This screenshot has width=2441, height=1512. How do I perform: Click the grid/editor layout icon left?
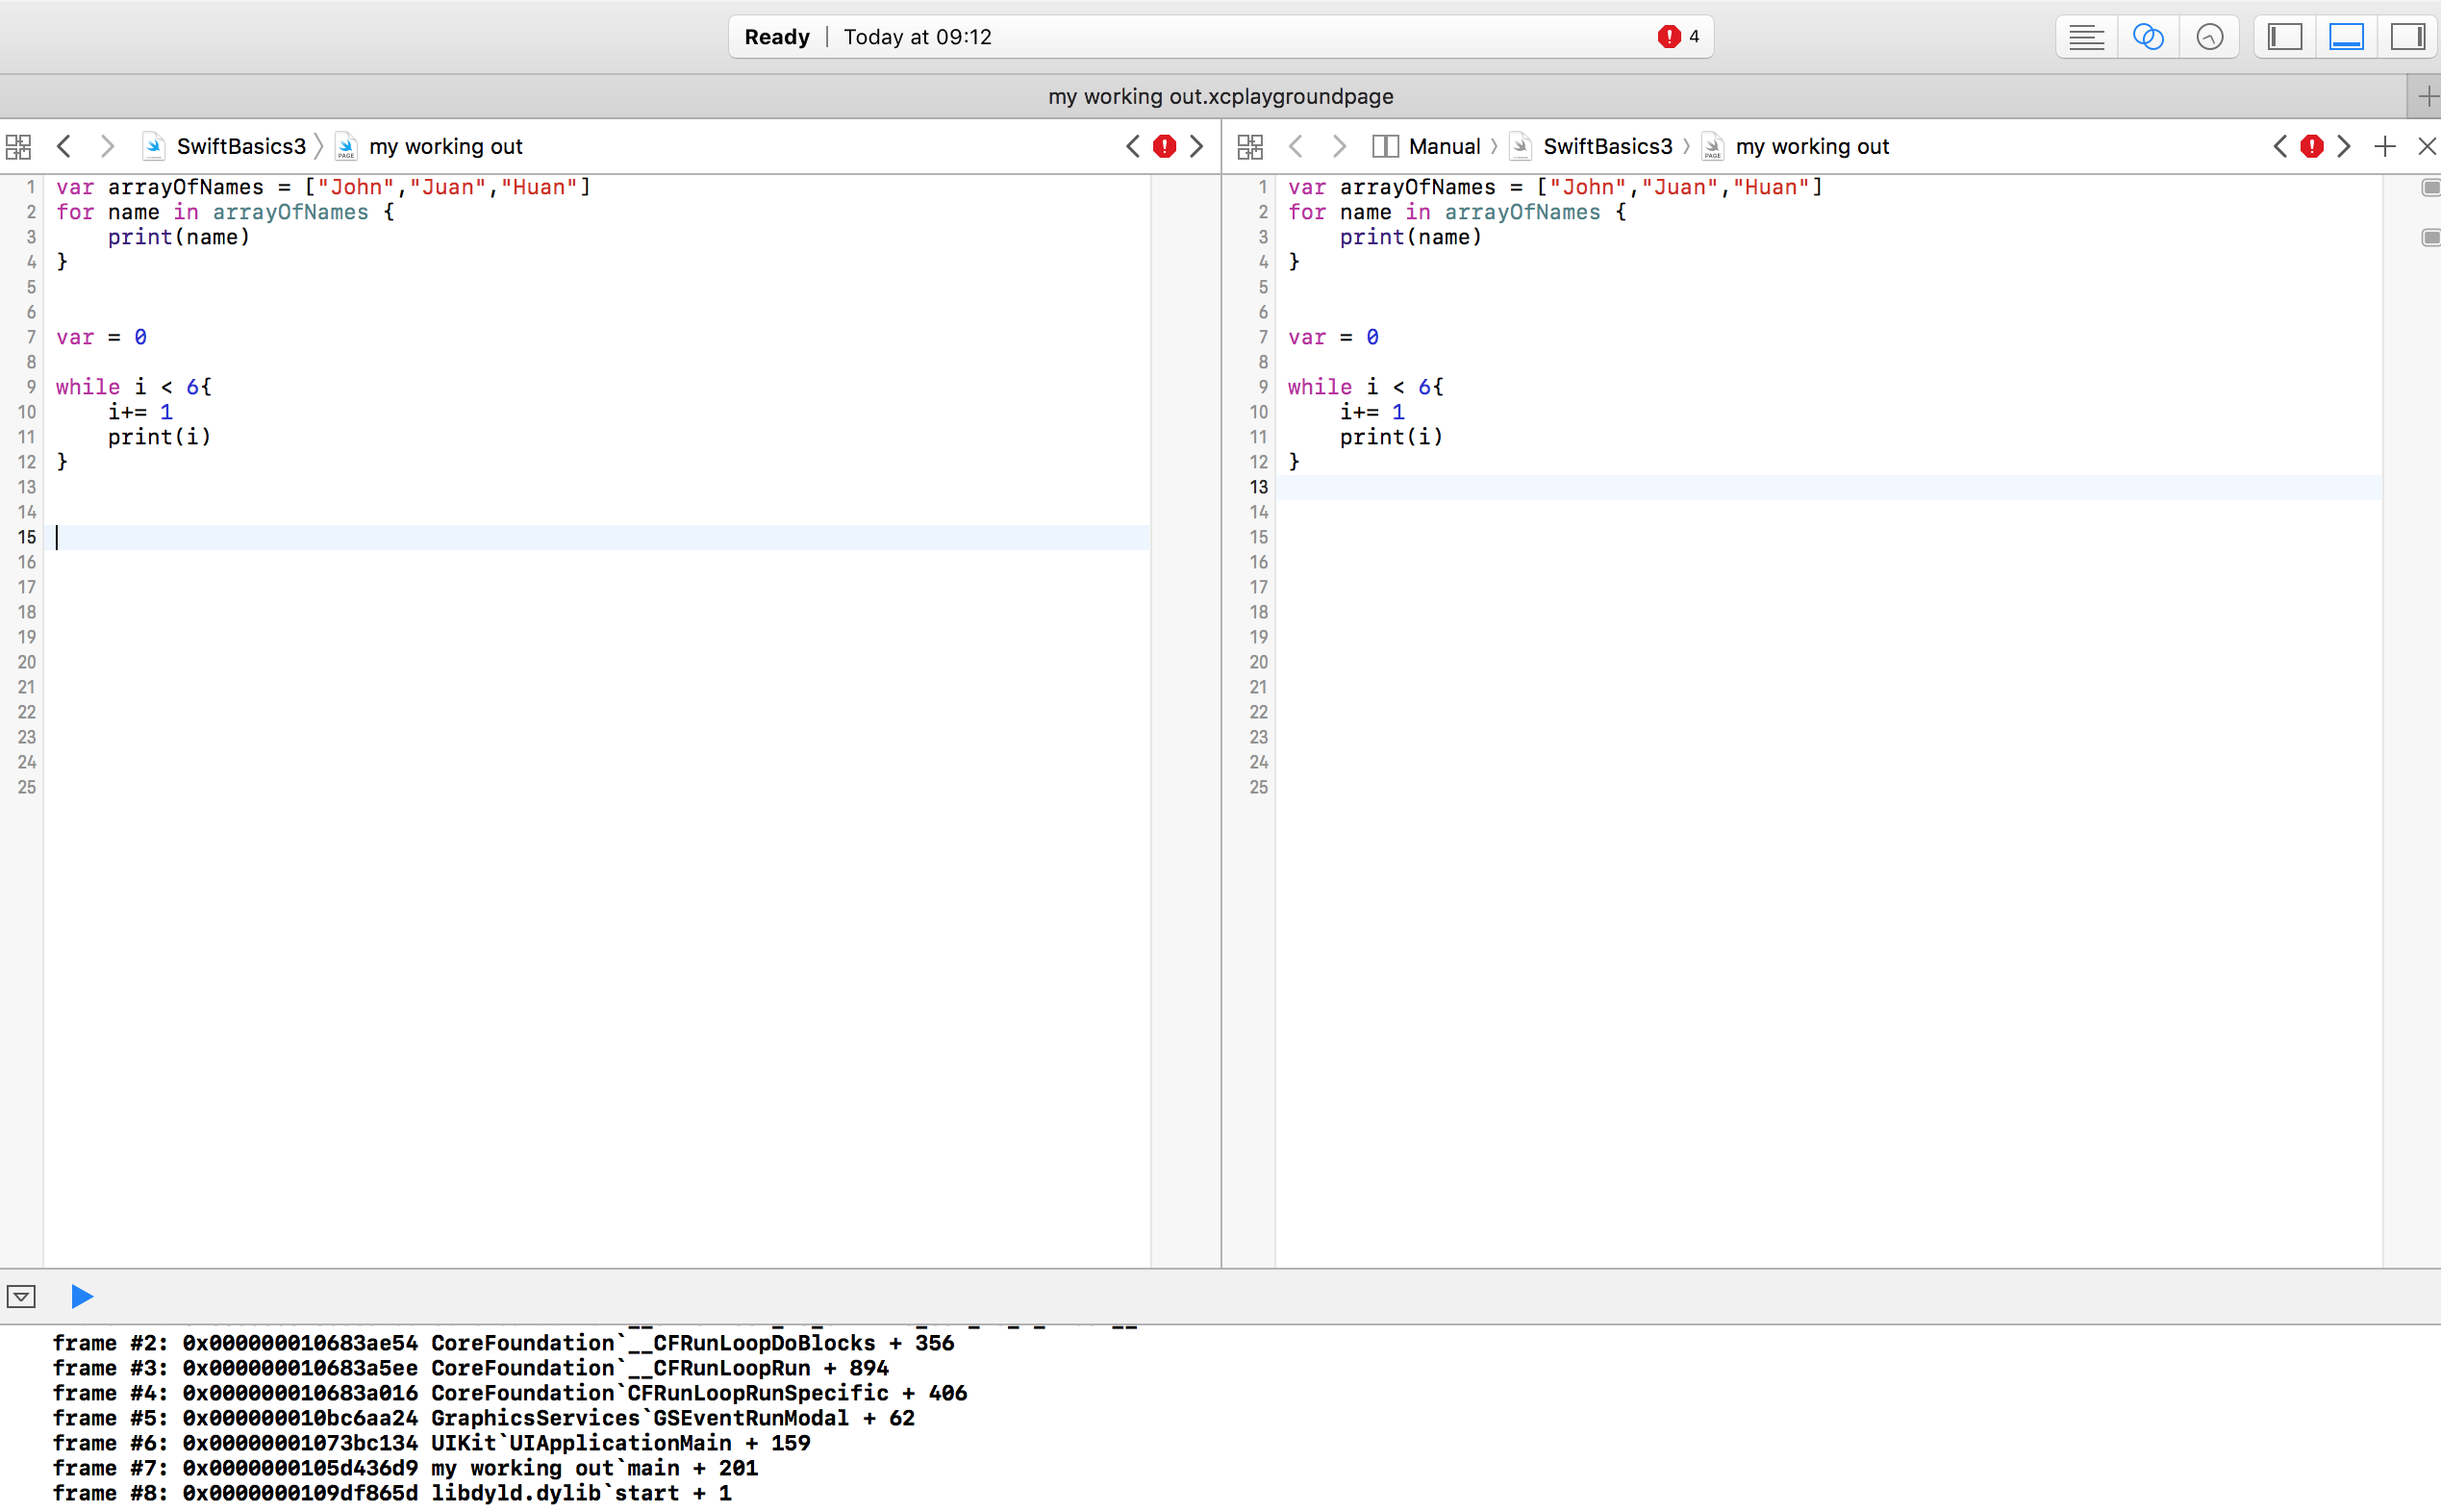pyautogui.click(x=19, y=146)
